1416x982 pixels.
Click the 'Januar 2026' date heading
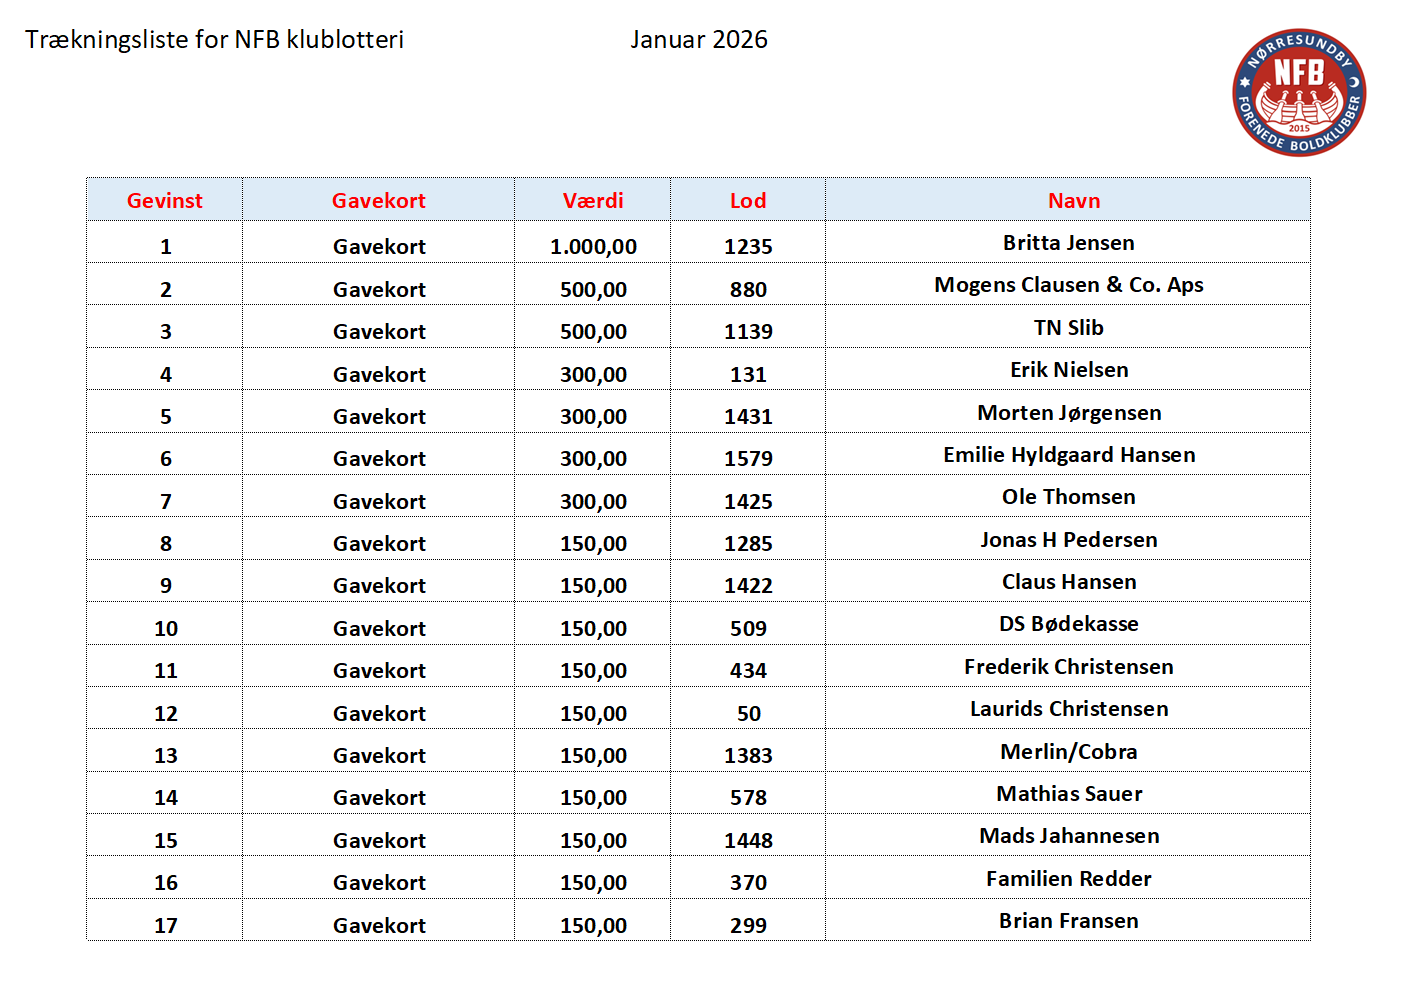click(698, 40)
